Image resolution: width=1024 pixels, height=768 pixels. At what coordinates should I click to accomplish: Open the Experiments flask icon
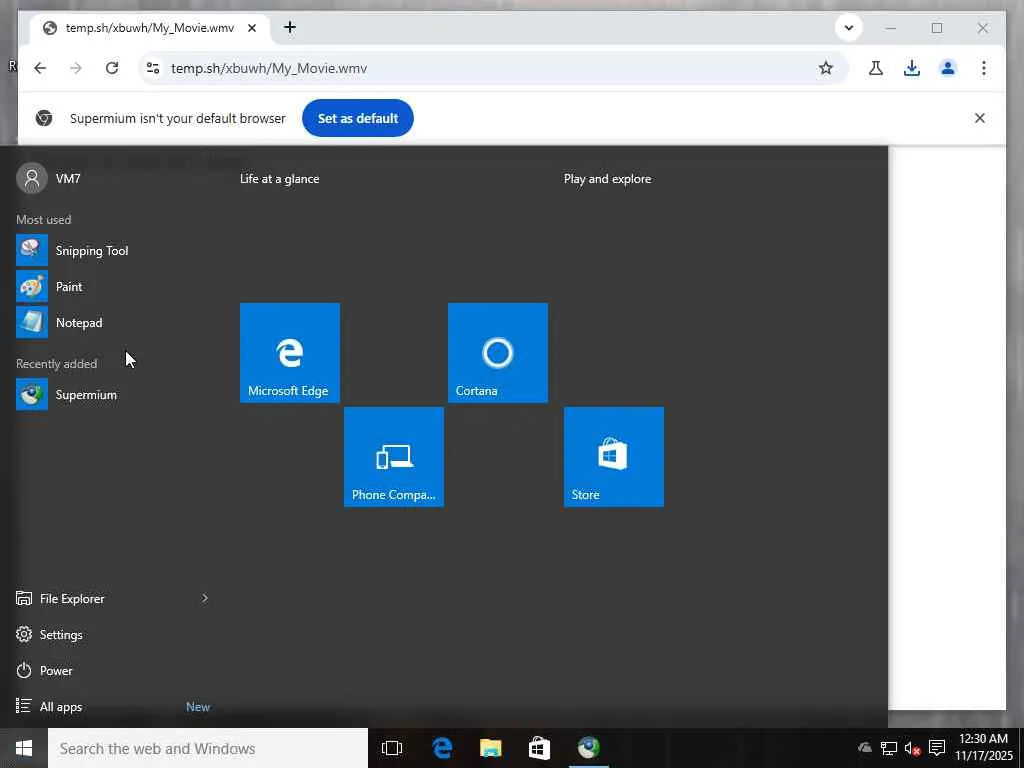(876, 68)
